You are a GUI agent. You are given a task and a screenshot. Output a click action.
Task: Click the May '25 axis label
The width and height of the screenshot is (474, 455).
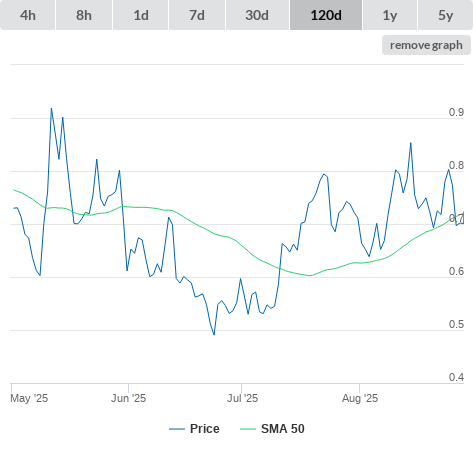(29, 398)
